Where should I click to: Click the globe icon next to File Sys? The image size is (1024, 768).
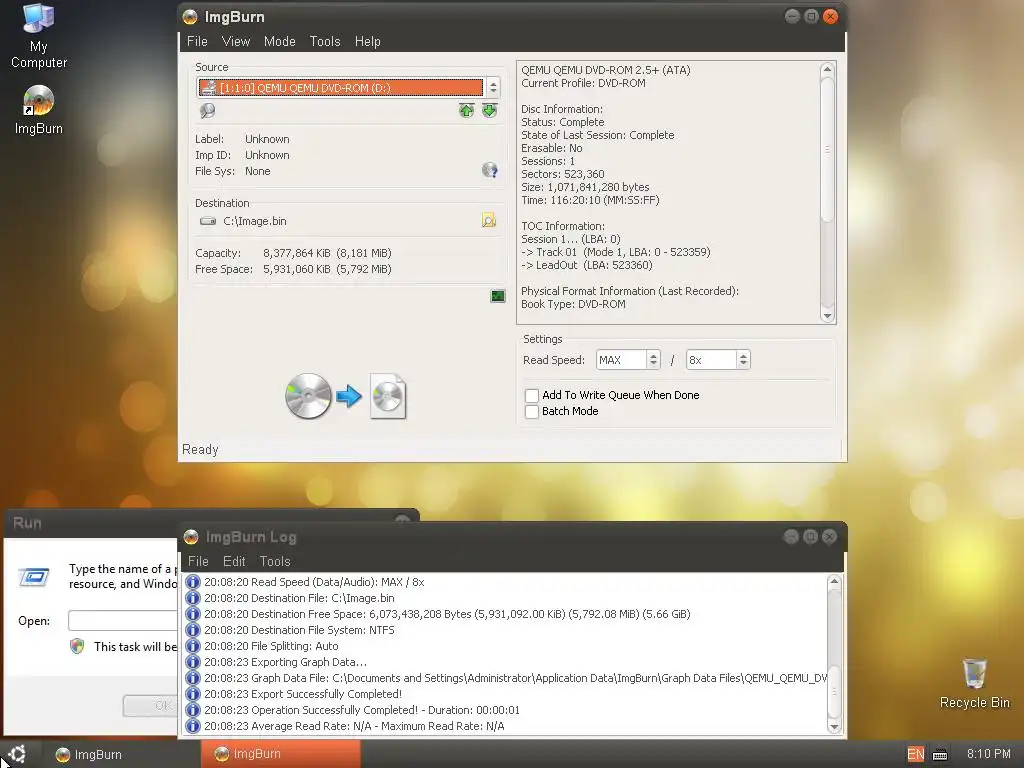[490, 170]
